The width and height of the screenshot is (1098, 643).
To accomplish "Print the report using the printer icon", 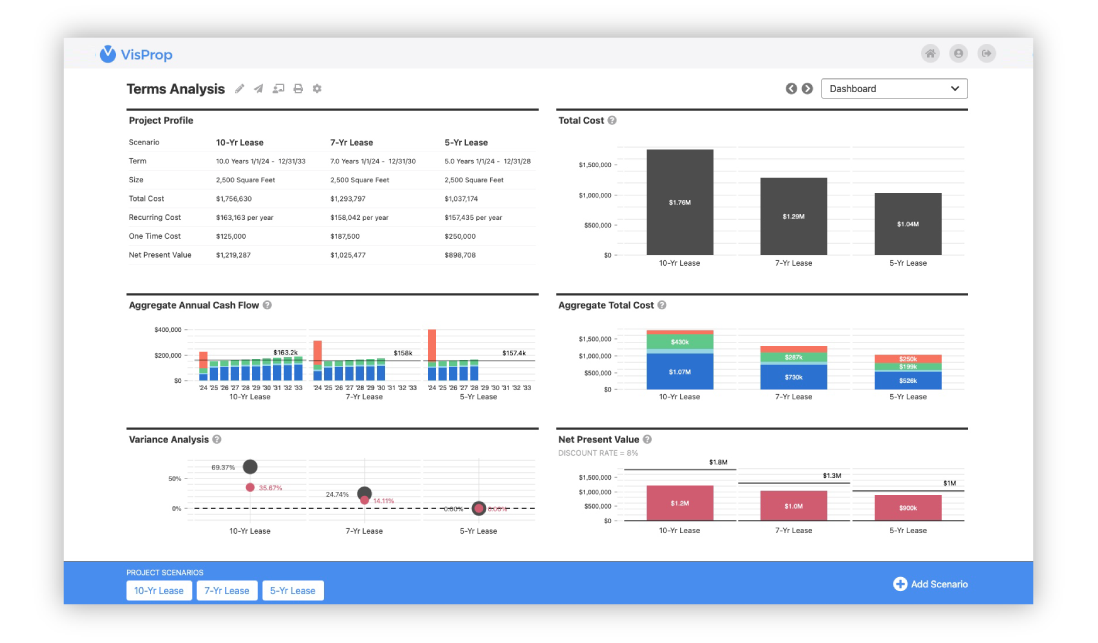I will pos(297,88).
